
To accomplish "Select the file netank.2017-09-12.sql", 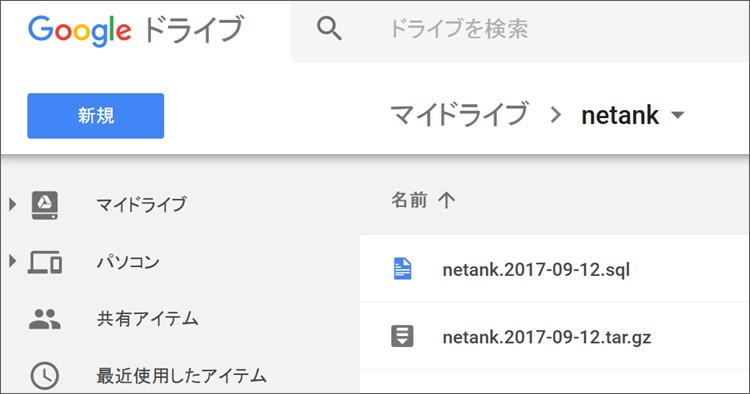I will (555, 269).
